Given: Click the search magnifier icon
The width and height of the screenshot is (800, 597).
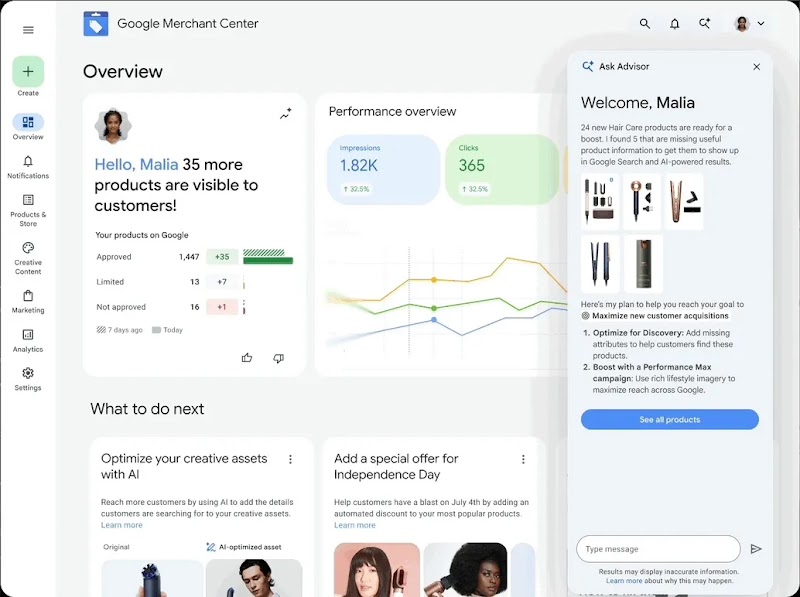Looking at the screenshot, I should click(645, 23).
